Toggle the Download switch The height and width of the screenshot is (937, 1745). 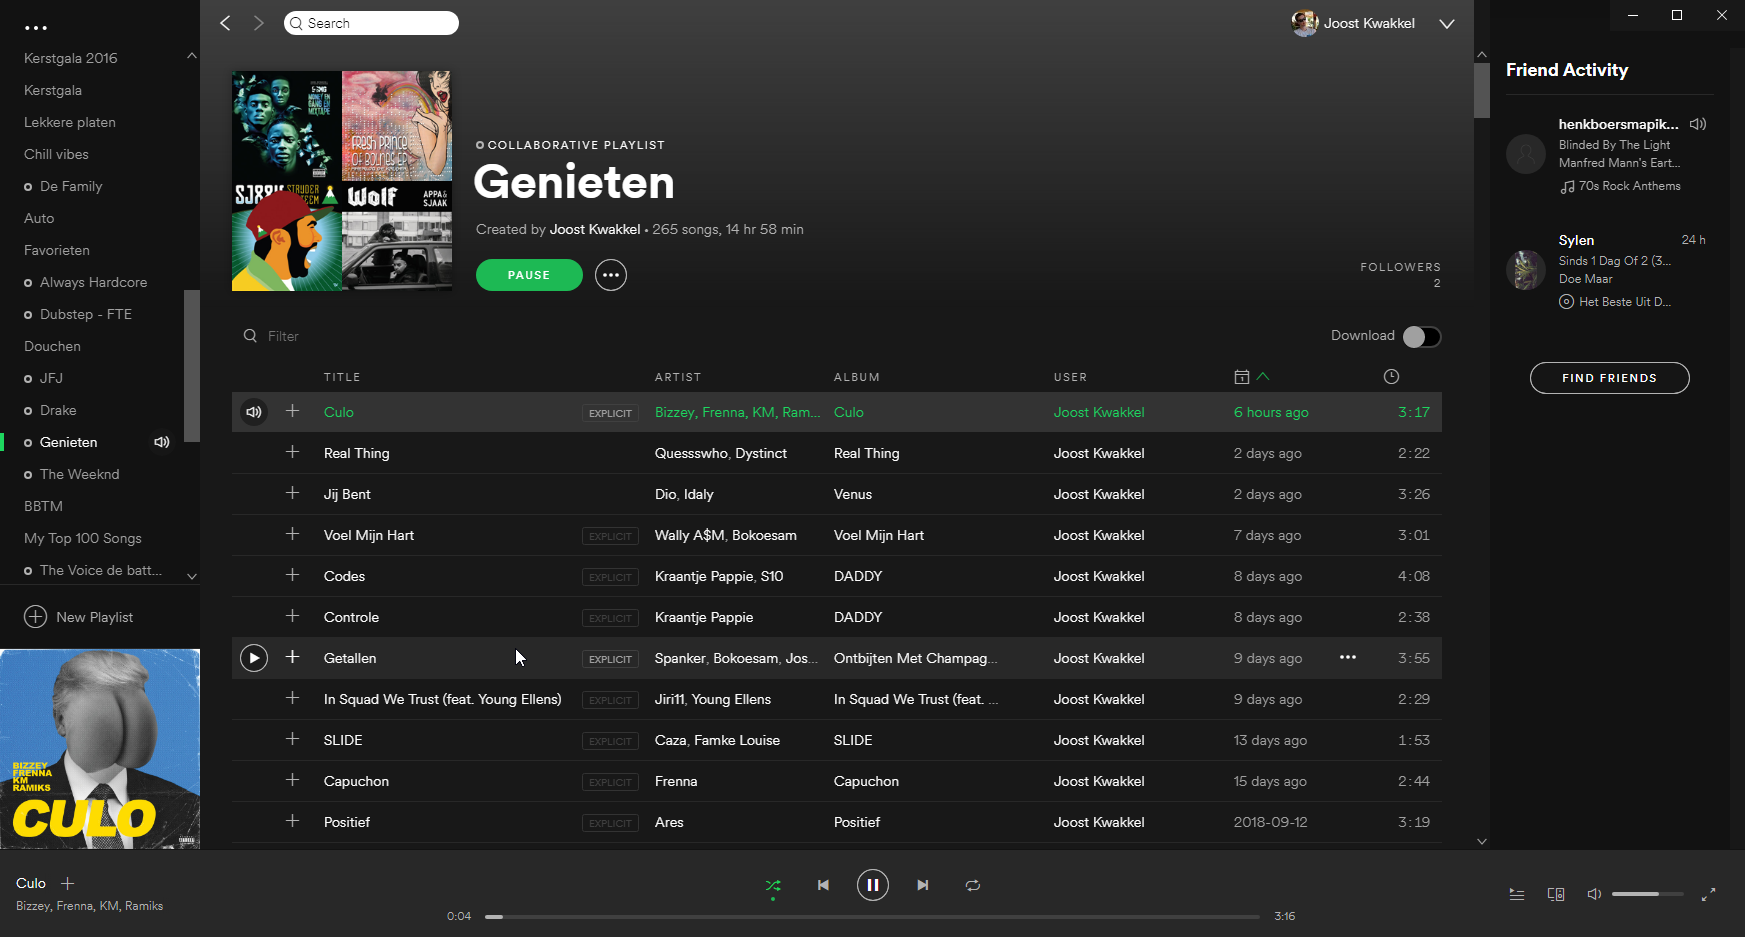tap(1421, 337)
